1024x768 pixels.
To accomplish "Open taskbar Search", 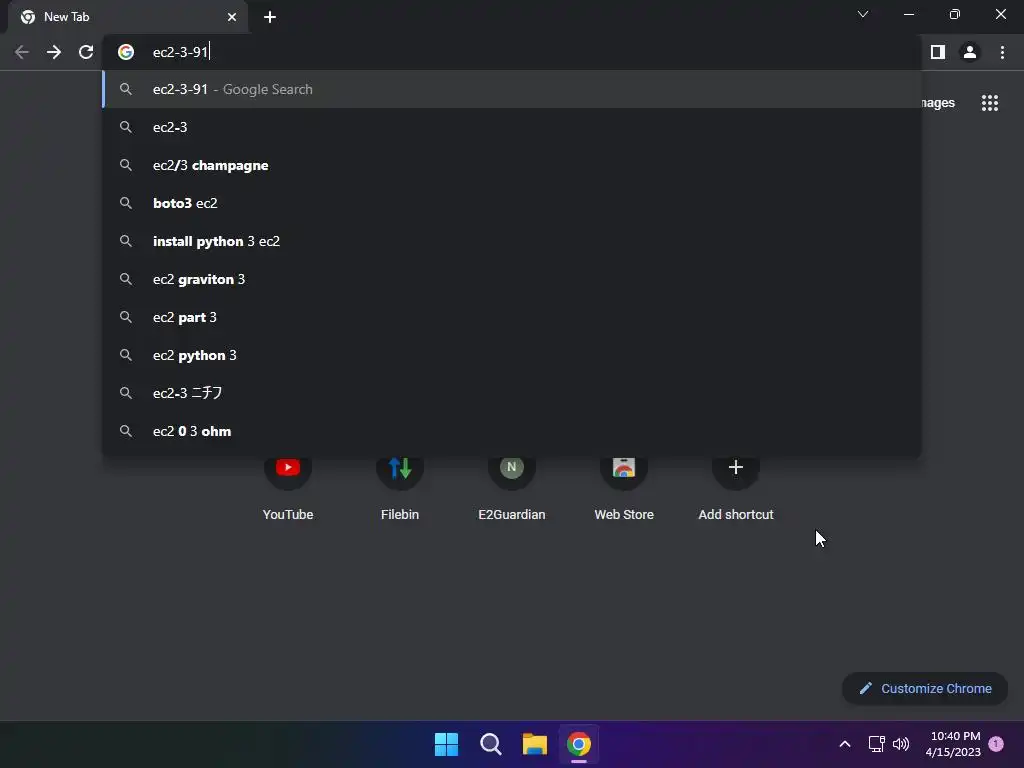I will [x=490, y=744].
